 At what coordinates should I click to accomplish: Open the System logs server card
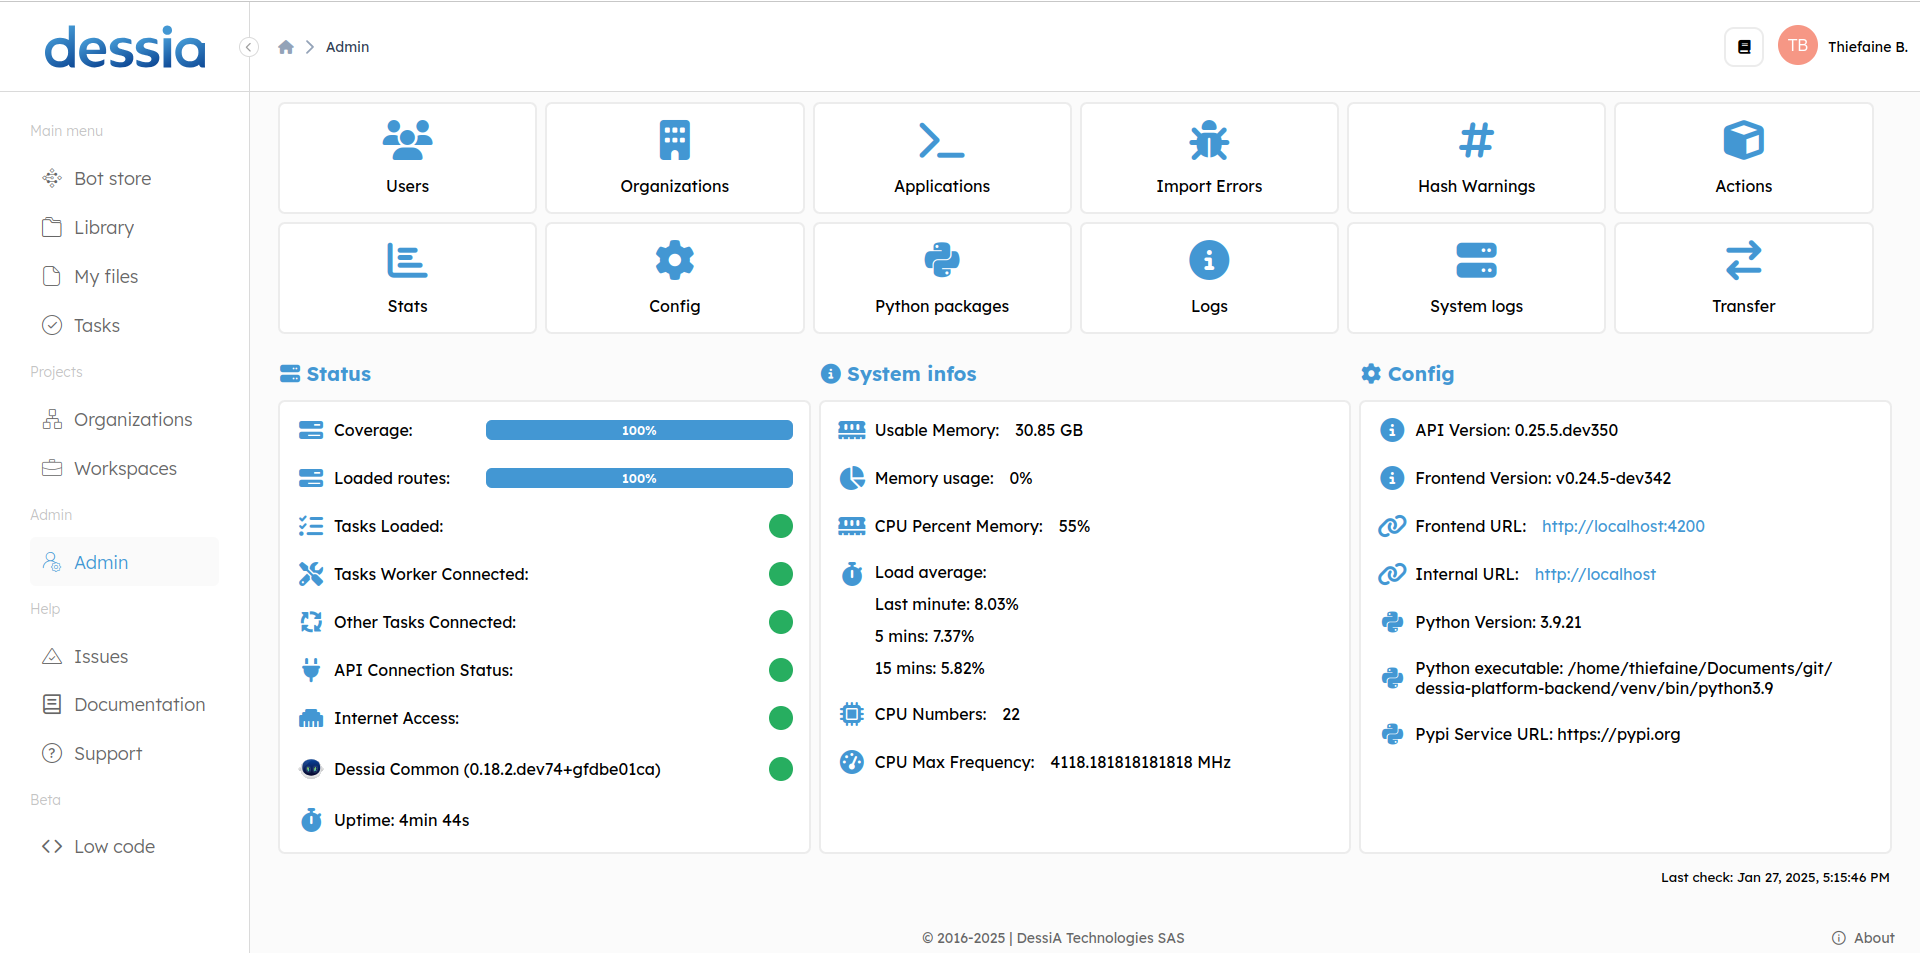1476,278
